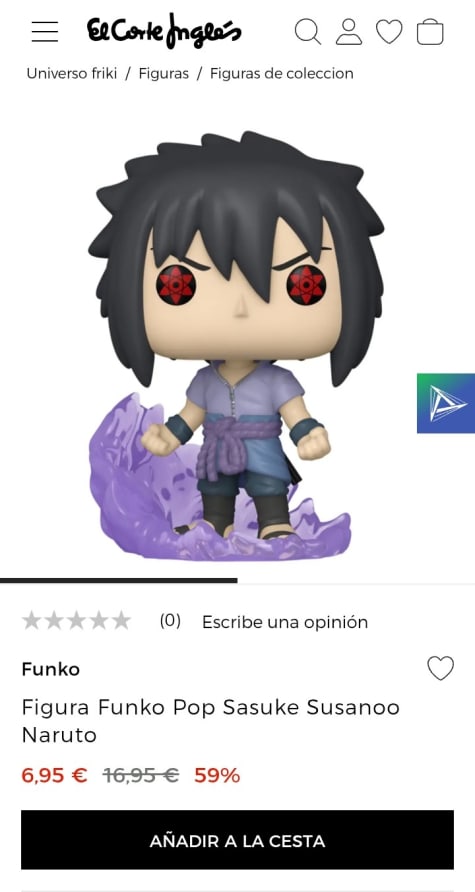Open the user account icon
Screen dimensions: 475x892
click(x=349, y=31)
